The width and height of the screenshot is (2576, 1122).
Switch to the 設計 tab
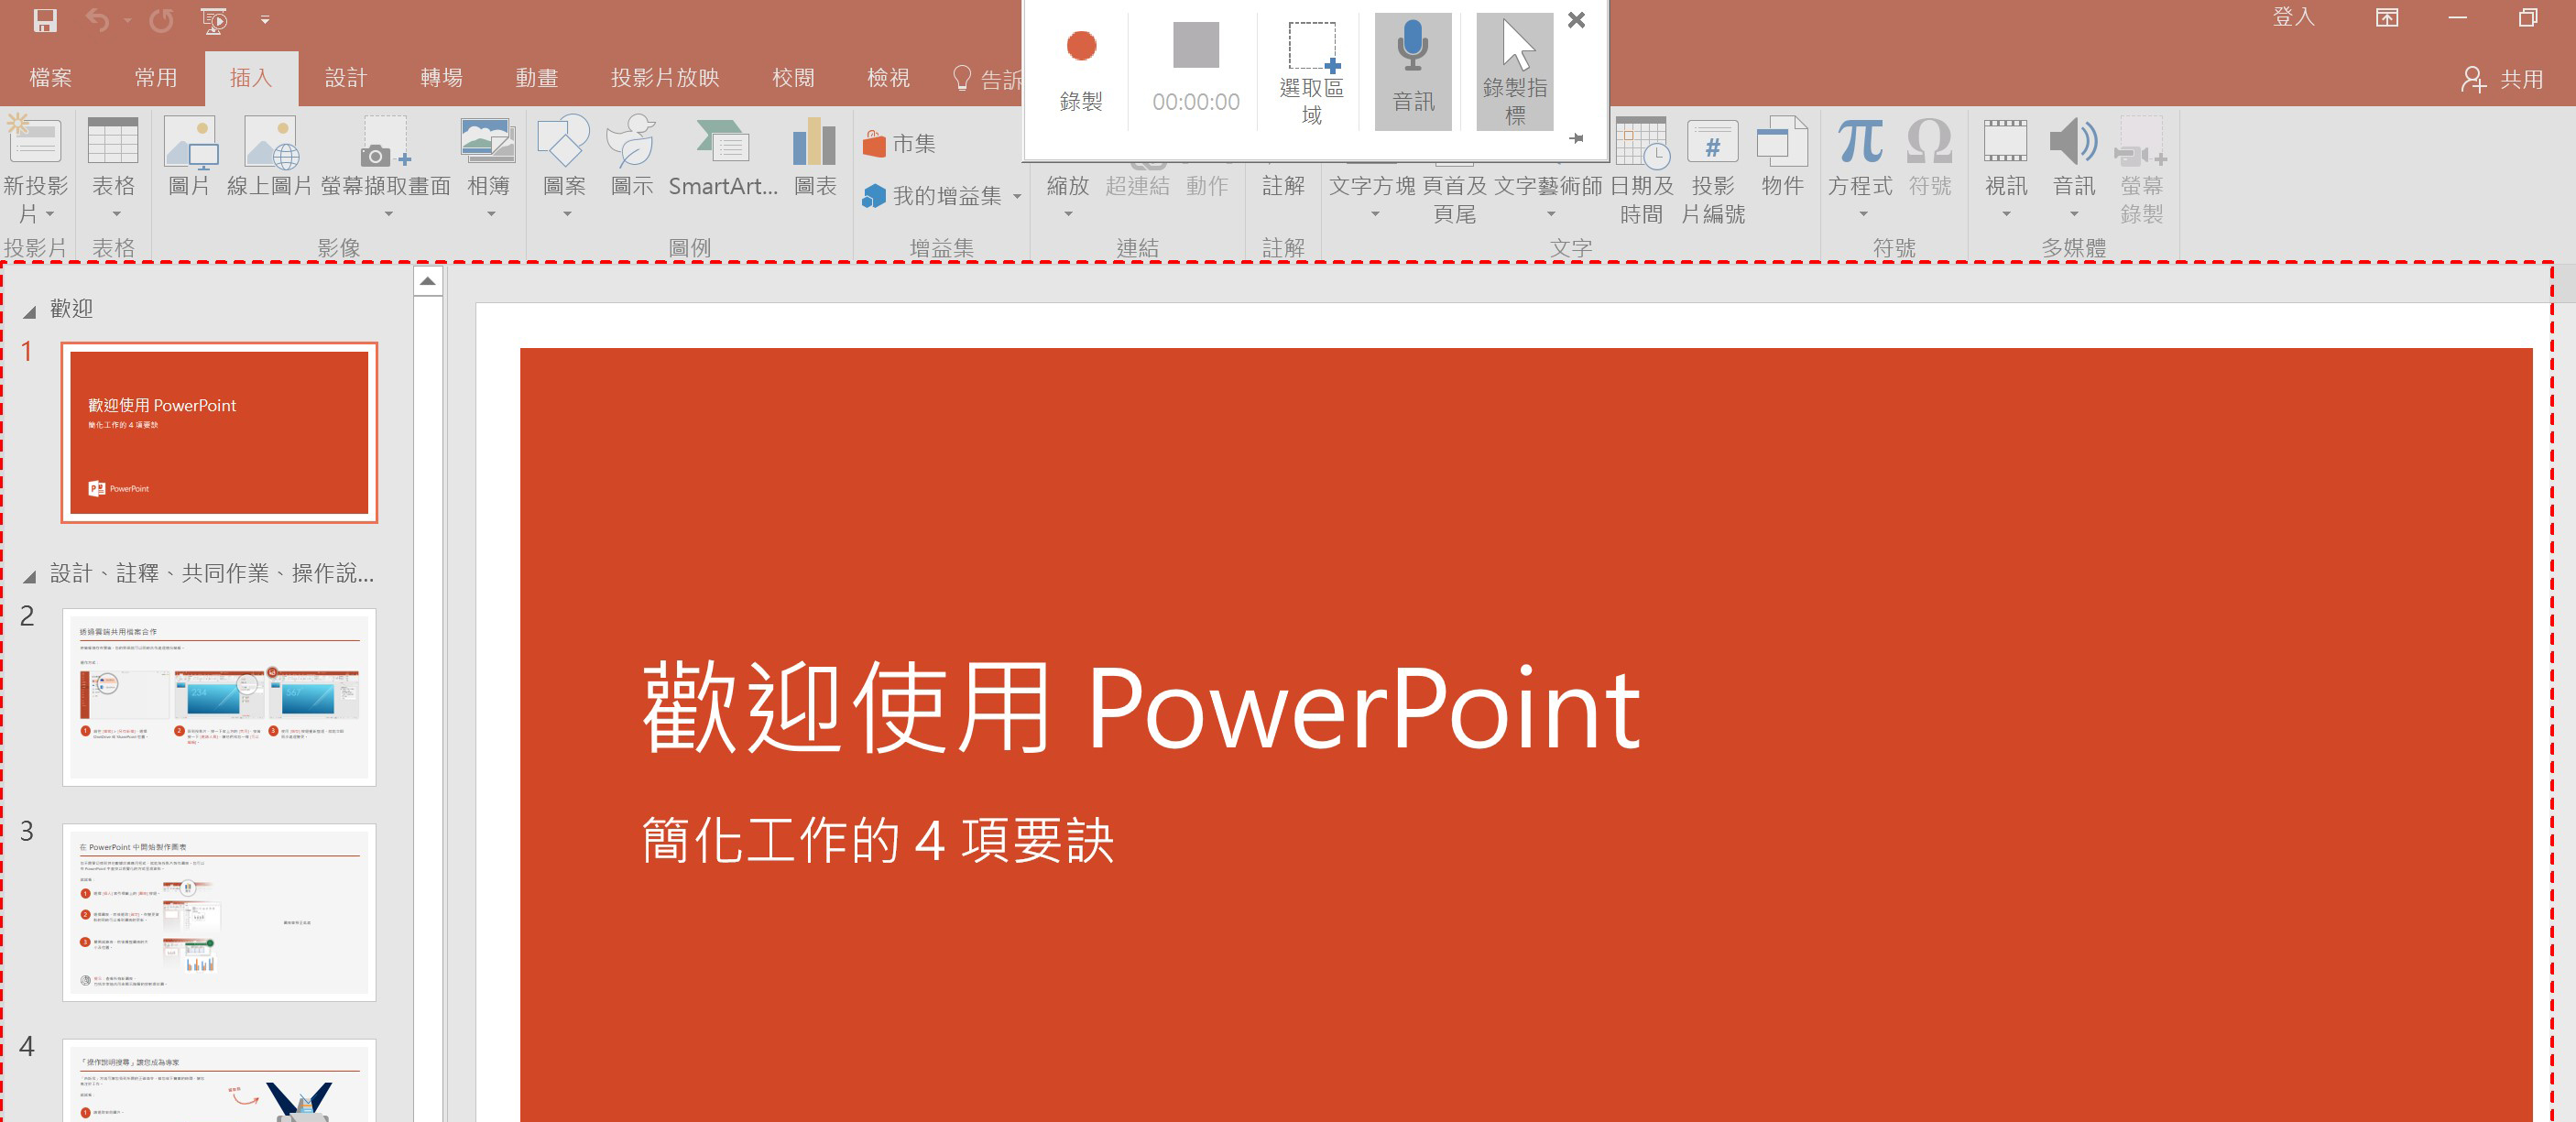pyautogui.click(x=346, y=78)
